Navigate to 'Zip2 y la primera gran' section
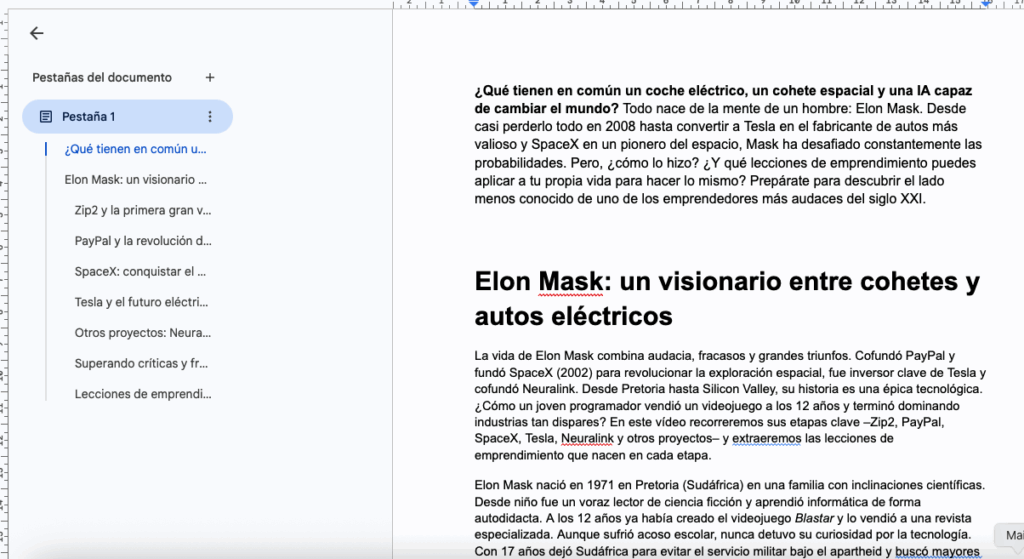 pos(143,211)
